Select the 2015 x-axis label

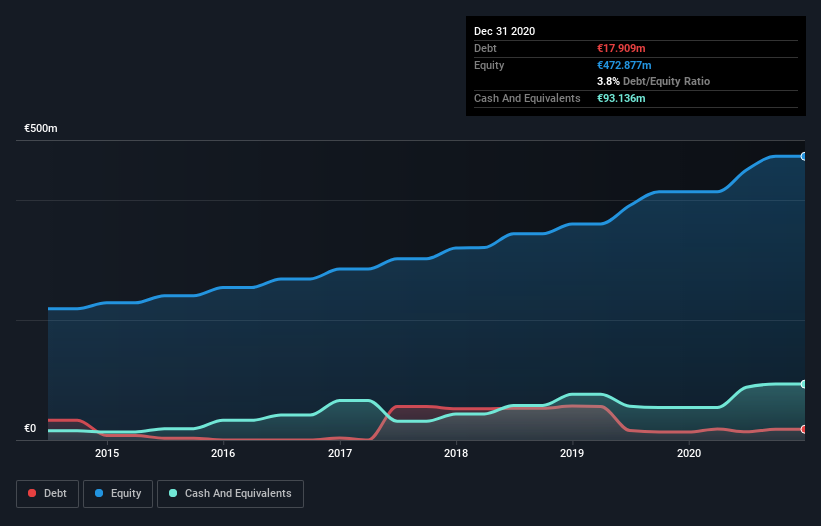[107, 453]
